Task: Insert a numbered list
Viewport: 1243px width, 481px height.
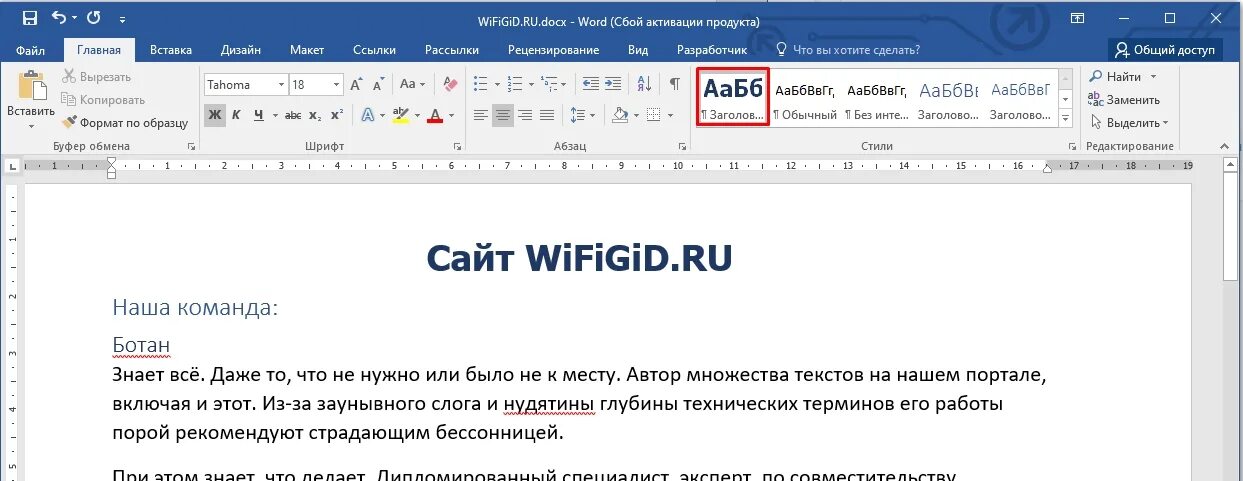Action: click(515, 84)
